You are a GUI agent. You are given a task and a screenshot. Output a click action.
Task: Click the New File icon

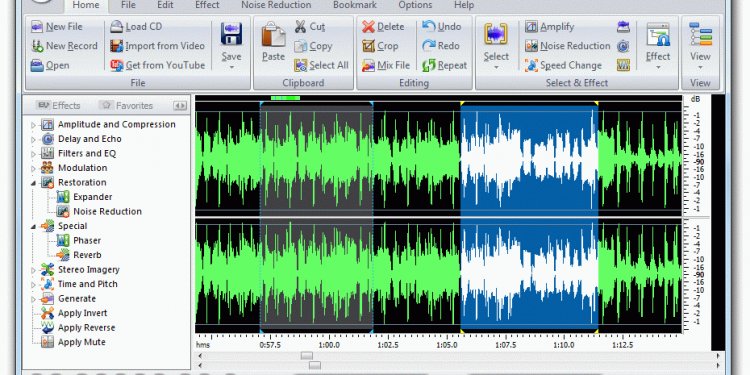tap(37, 27)
